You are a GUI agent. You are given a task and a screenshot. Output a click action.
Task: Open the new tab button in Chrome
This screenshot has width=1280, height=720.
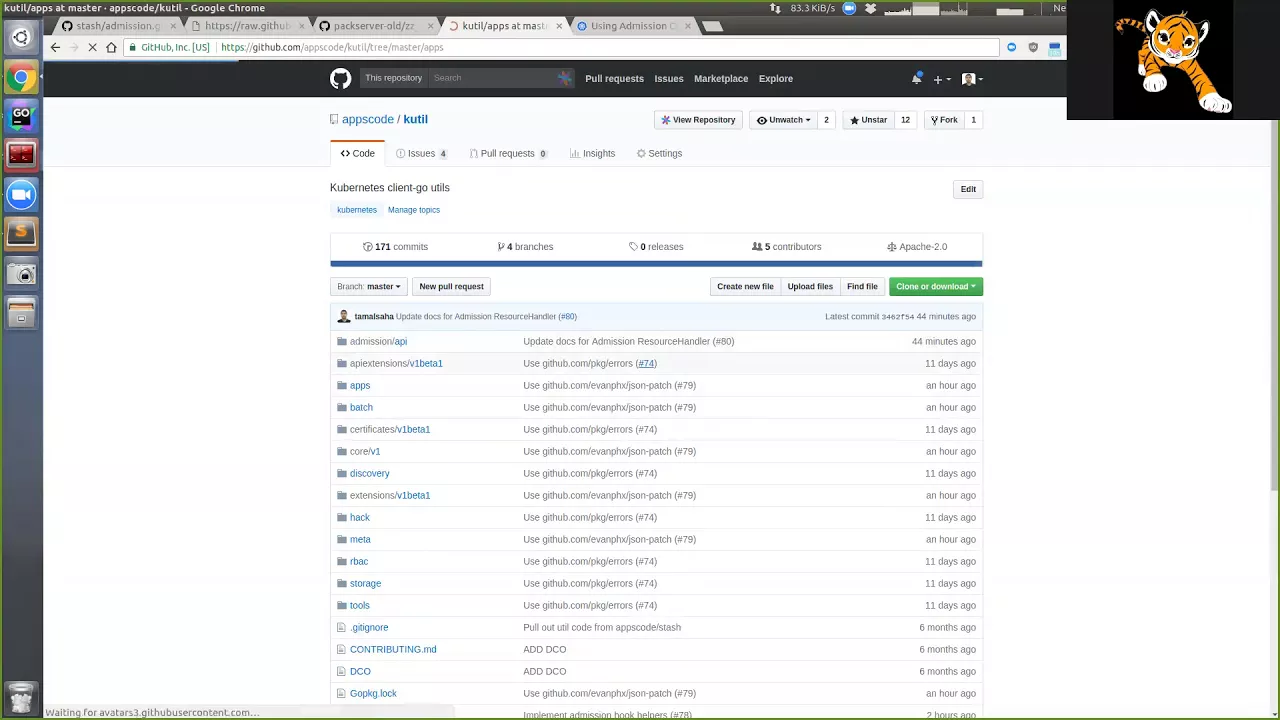point(712,27)
